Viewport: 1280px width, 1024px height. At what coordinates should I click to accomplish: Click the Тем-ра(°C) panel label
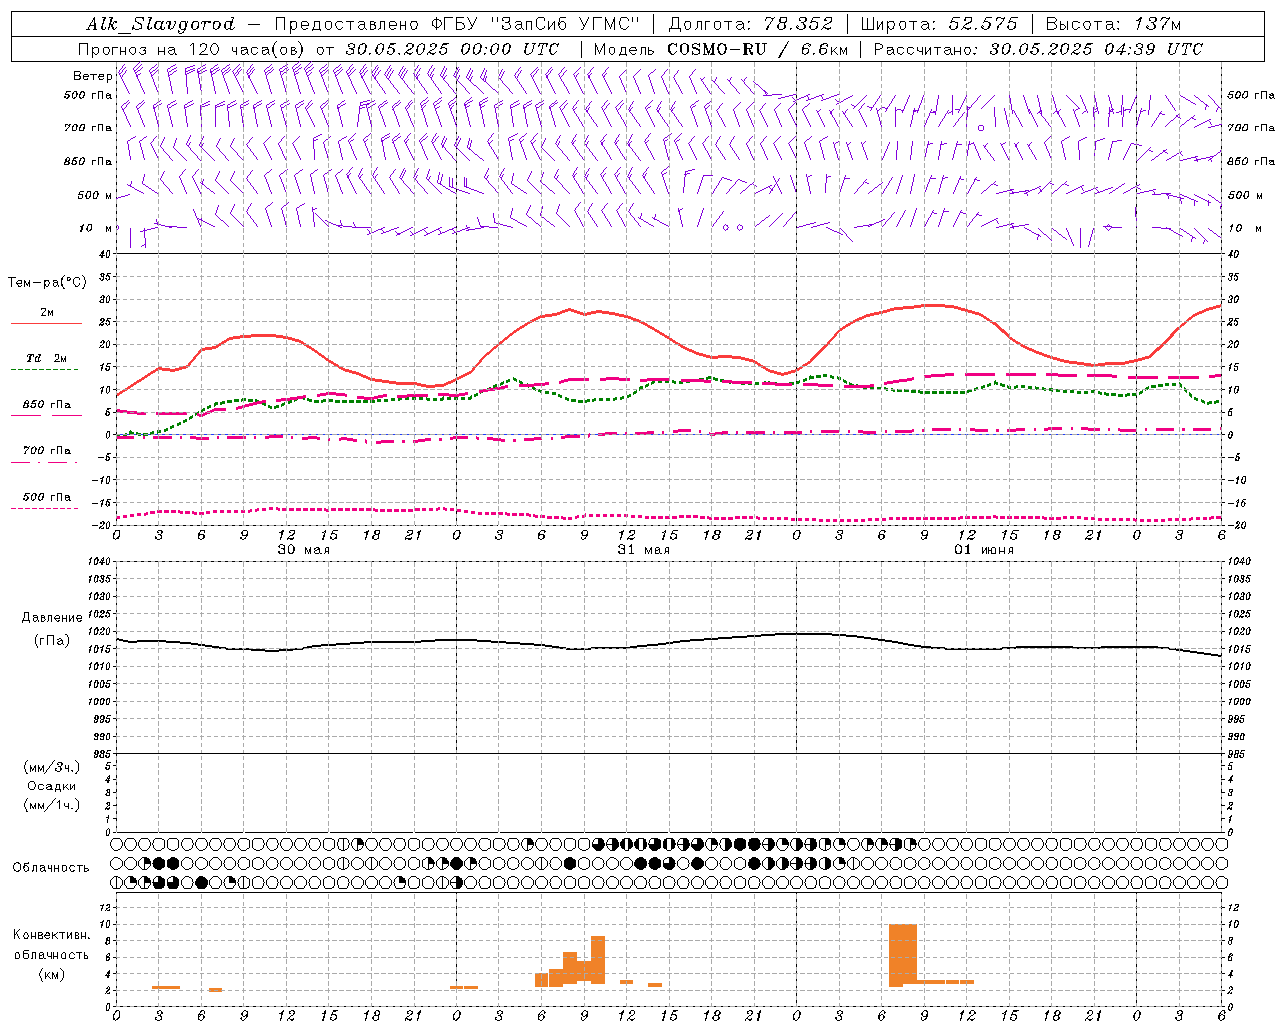pos(47,283)
